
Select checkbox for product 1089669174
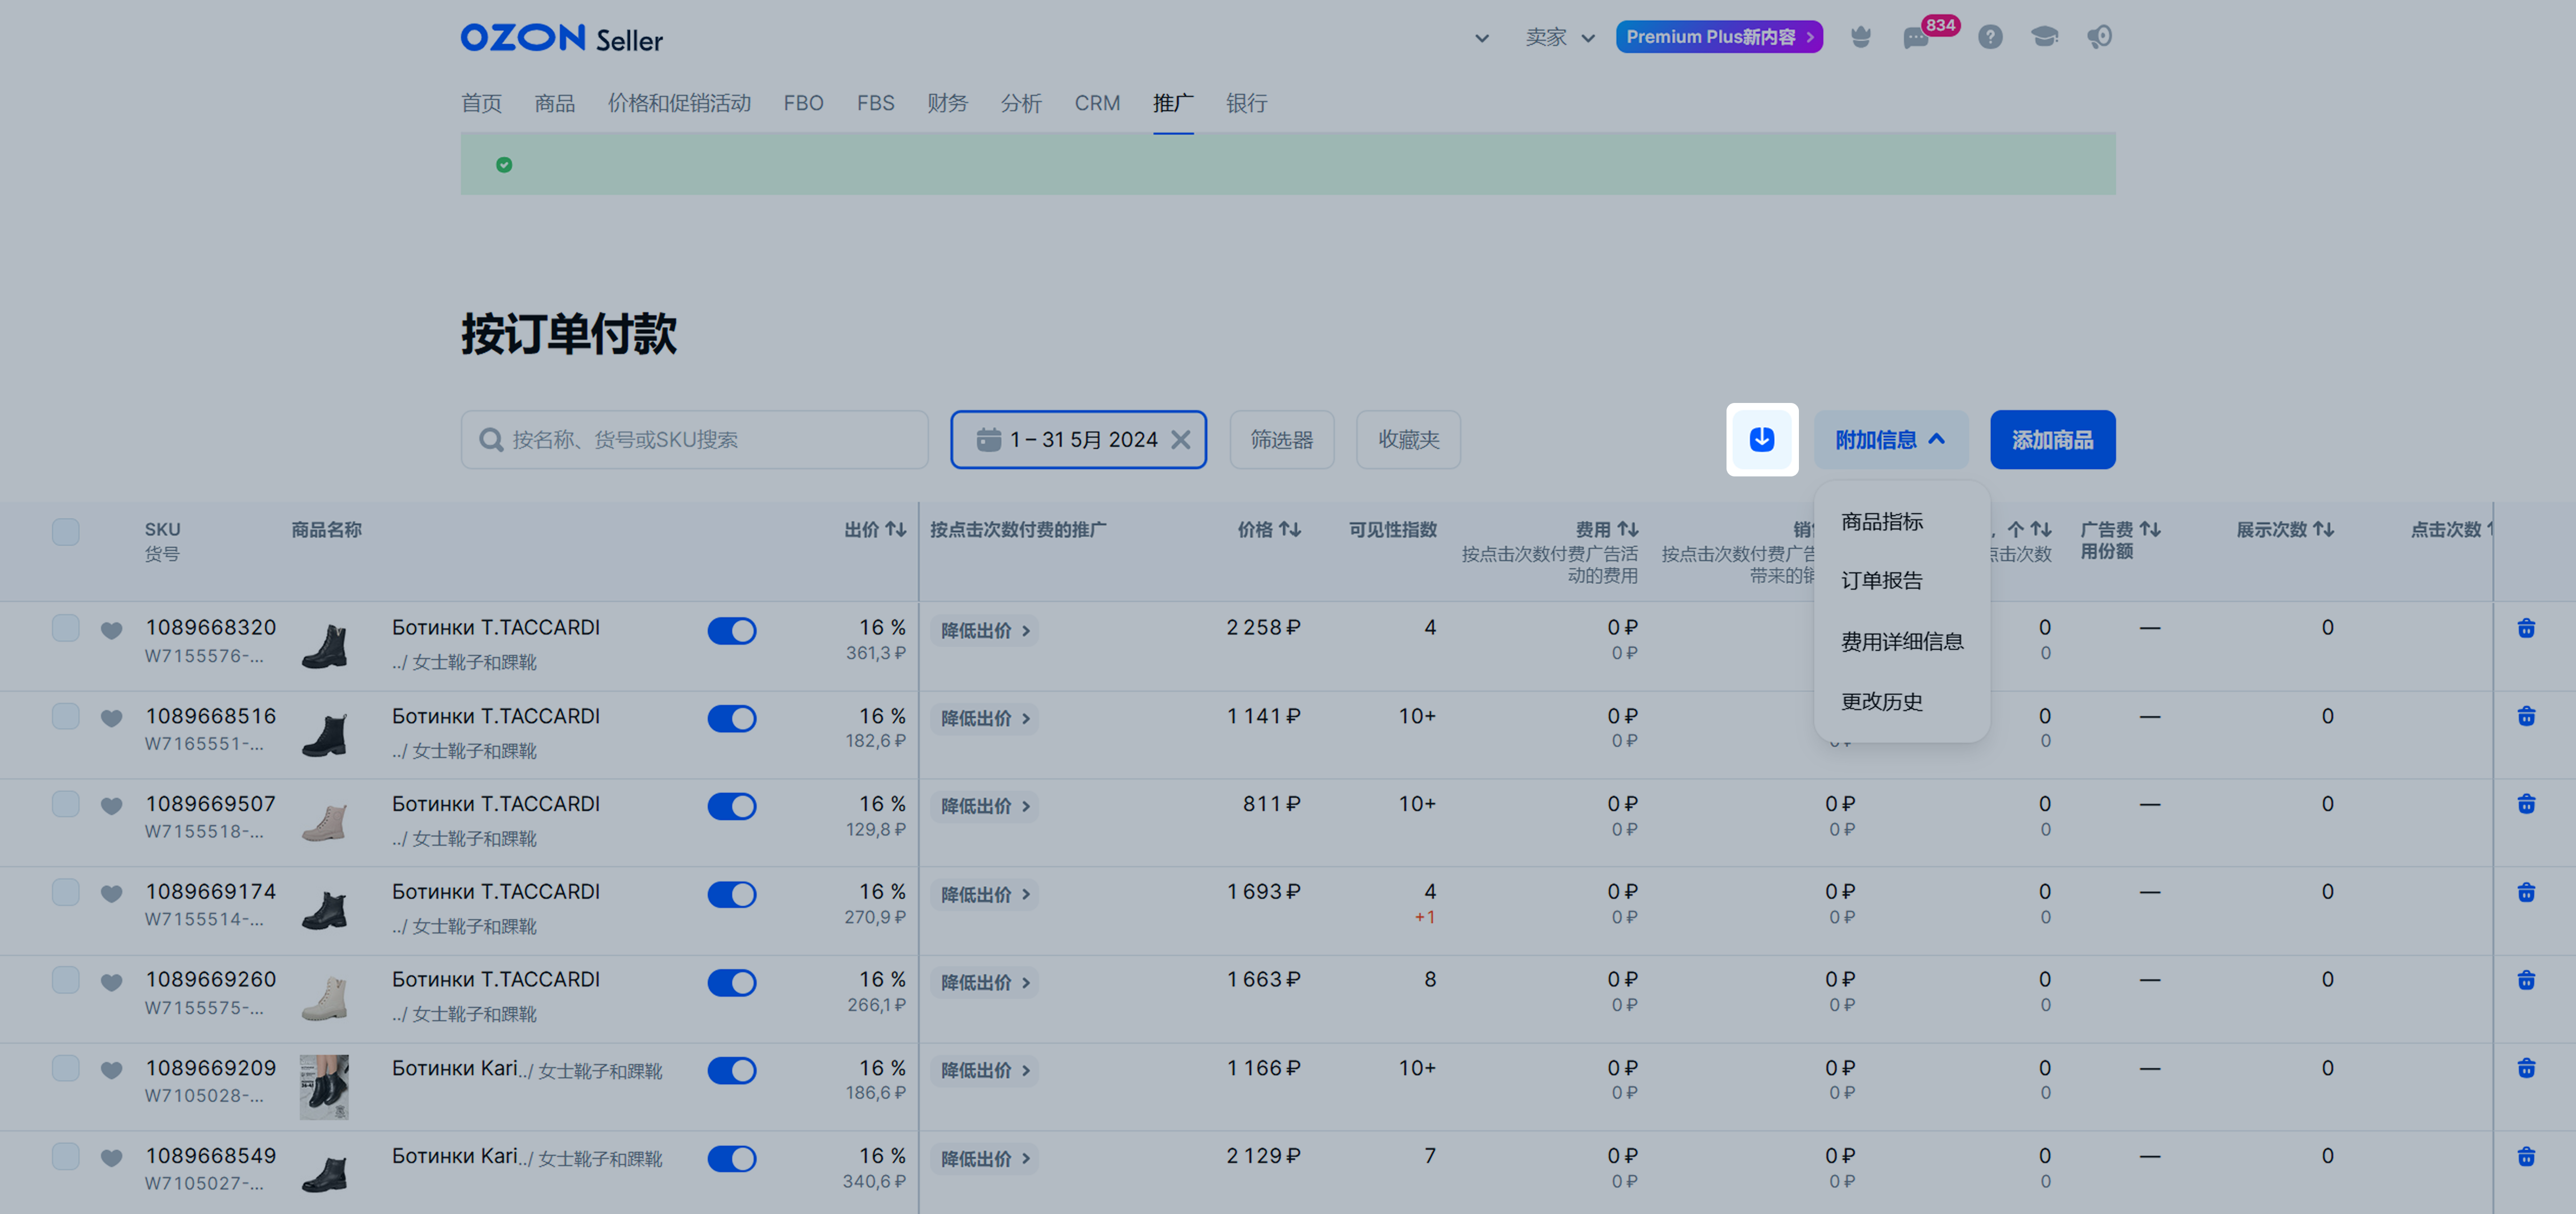pos(66,892)
